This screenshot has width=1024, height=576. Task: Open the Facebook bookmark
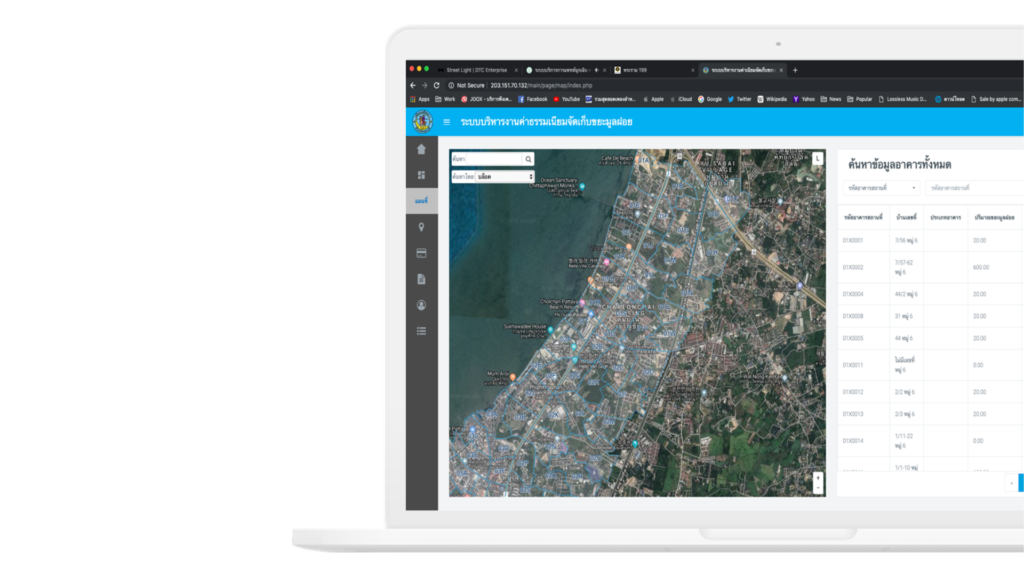(533, 99)
